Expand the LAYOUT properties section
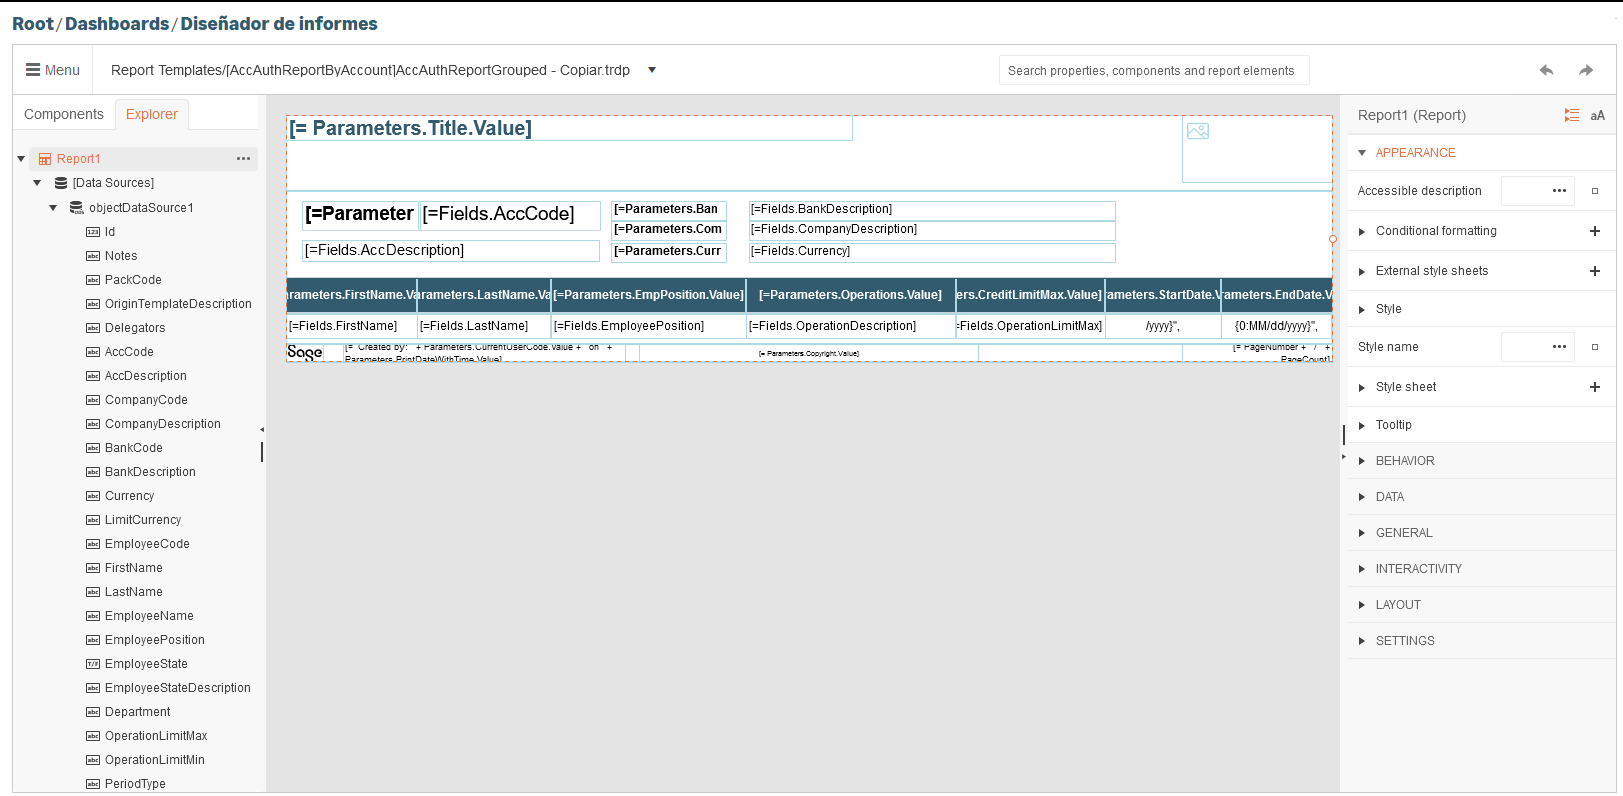 (1362, 605)
